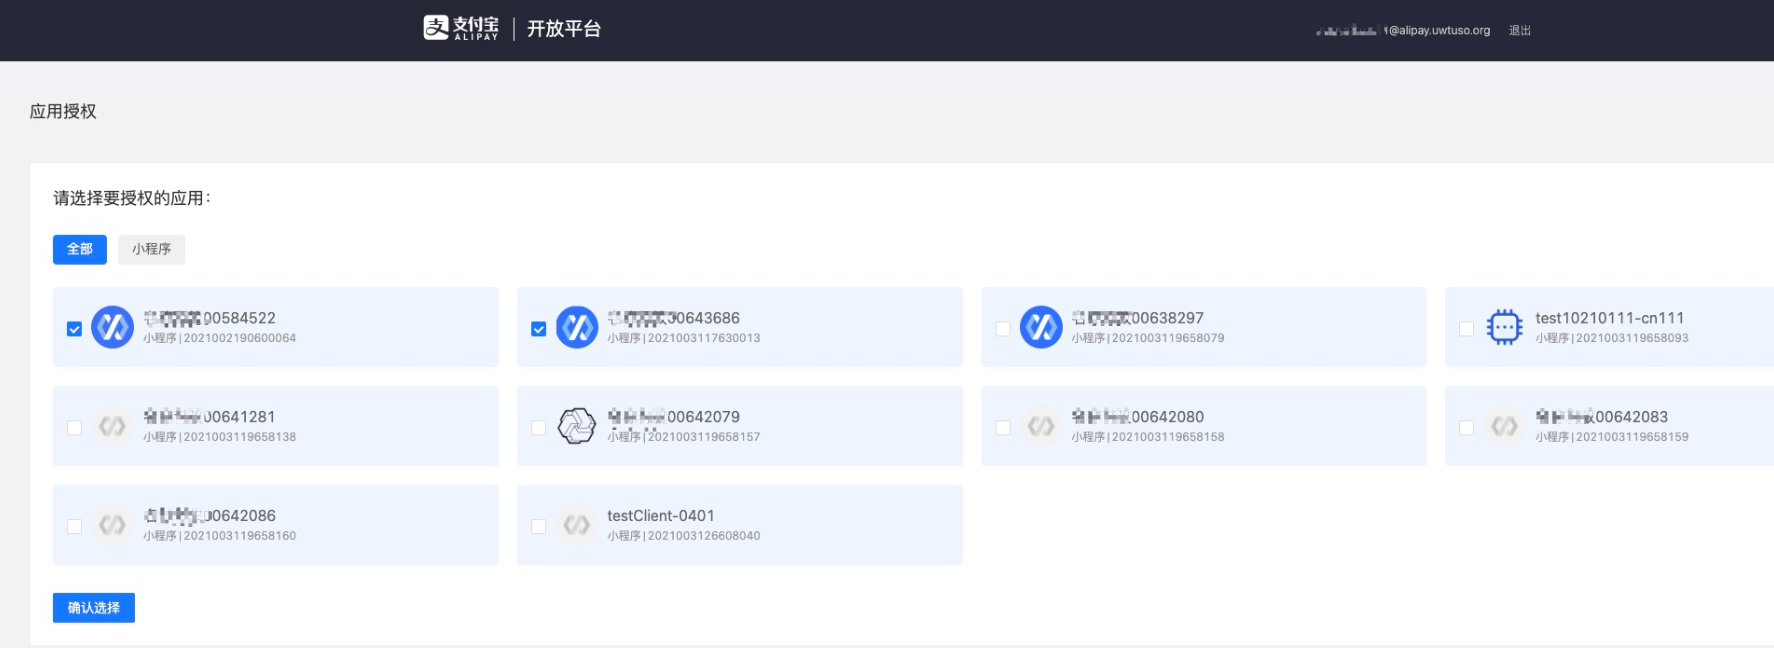
Task: Click app ID text 2021003119658079
Action: point(1168,338)
